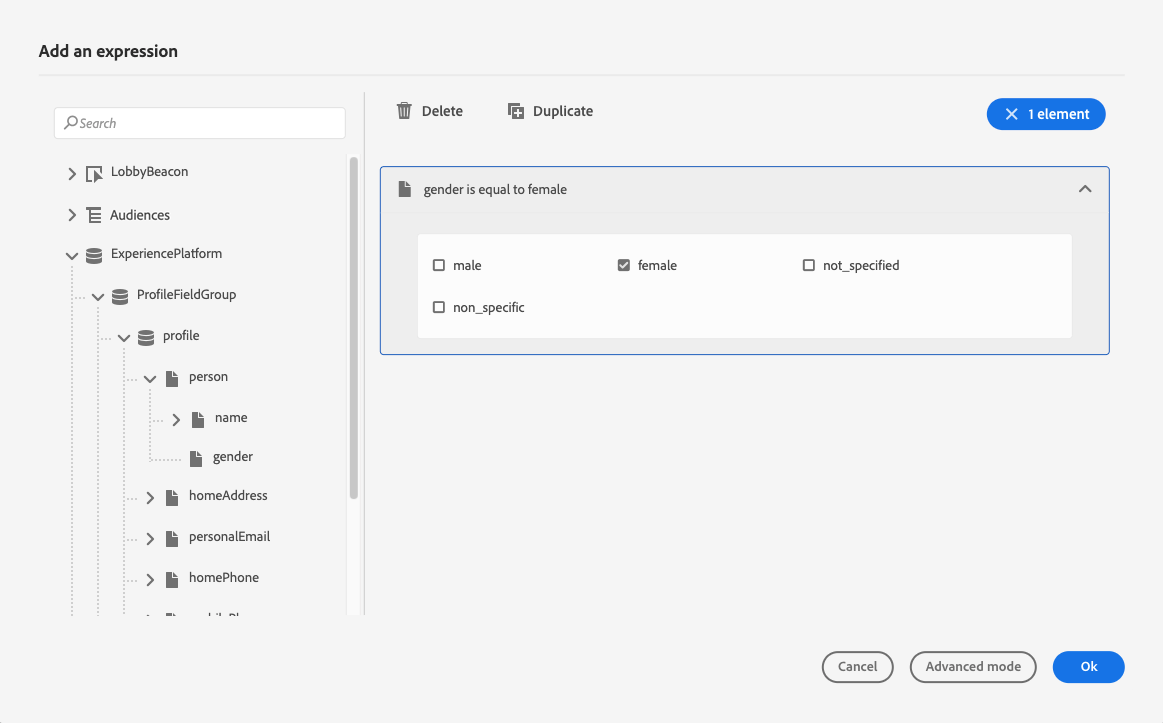The image size is (1163, 723).
Task: Click the Audiences list icon
Action: 94,215
